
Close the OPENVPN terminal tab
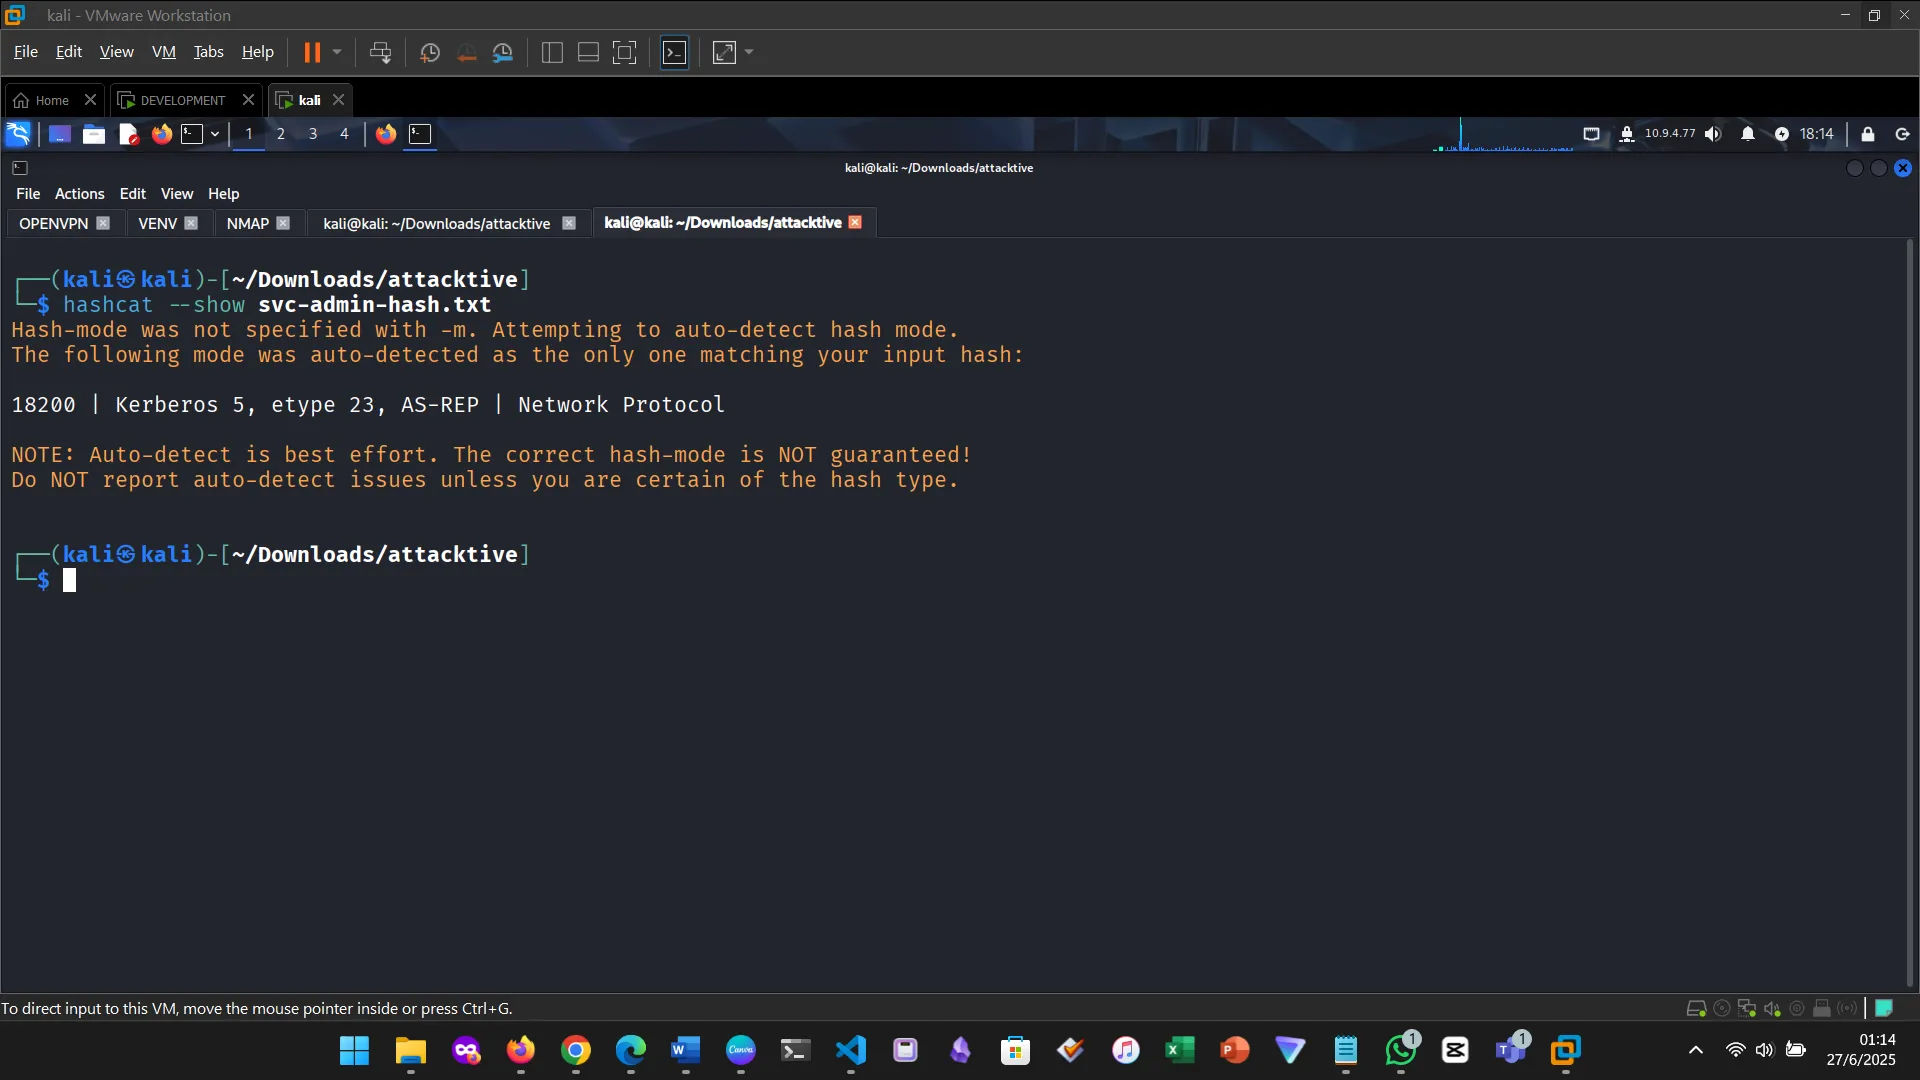(x=104, y=223)
